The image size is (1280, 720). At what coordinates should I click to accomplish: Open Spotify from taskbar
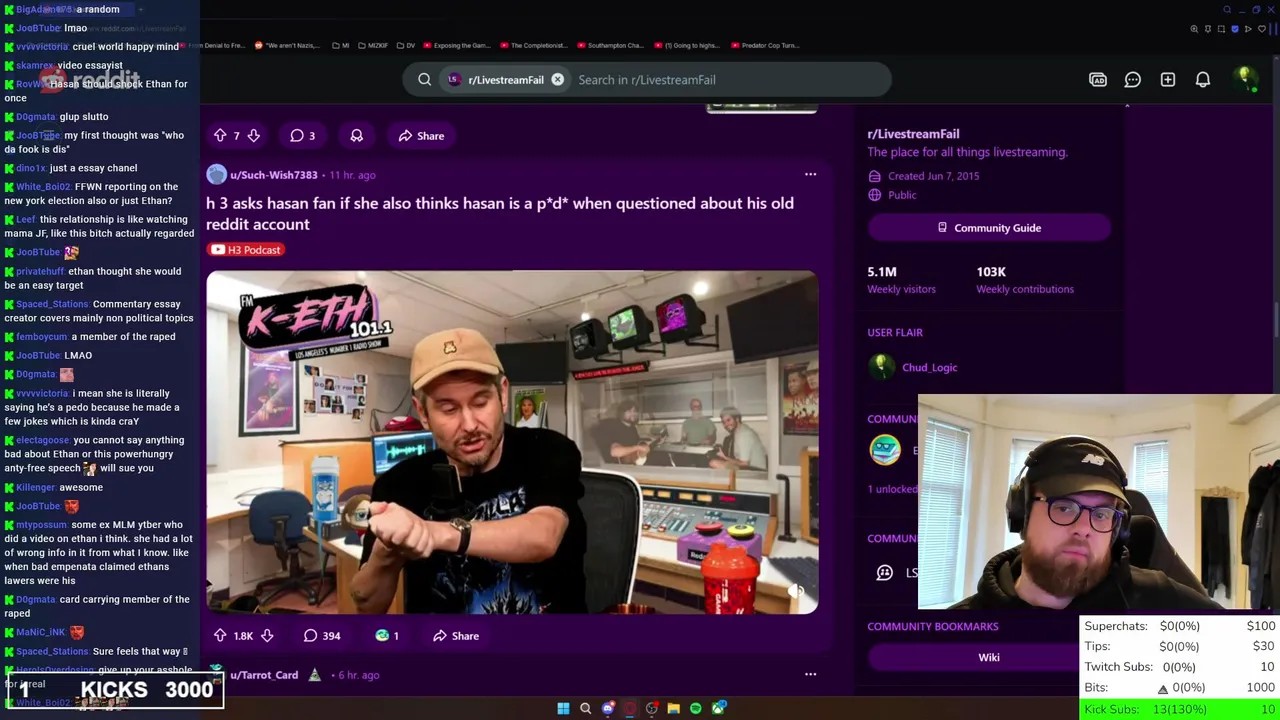(x=695, y=709)
